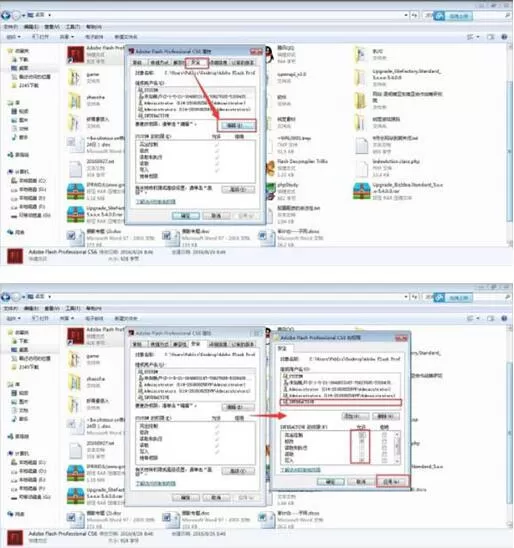The height and width of the screenshot is (548, 514).
Task: Click OK in the upper properties dialog
Action: pyautogui.click(x=186, y=216)
